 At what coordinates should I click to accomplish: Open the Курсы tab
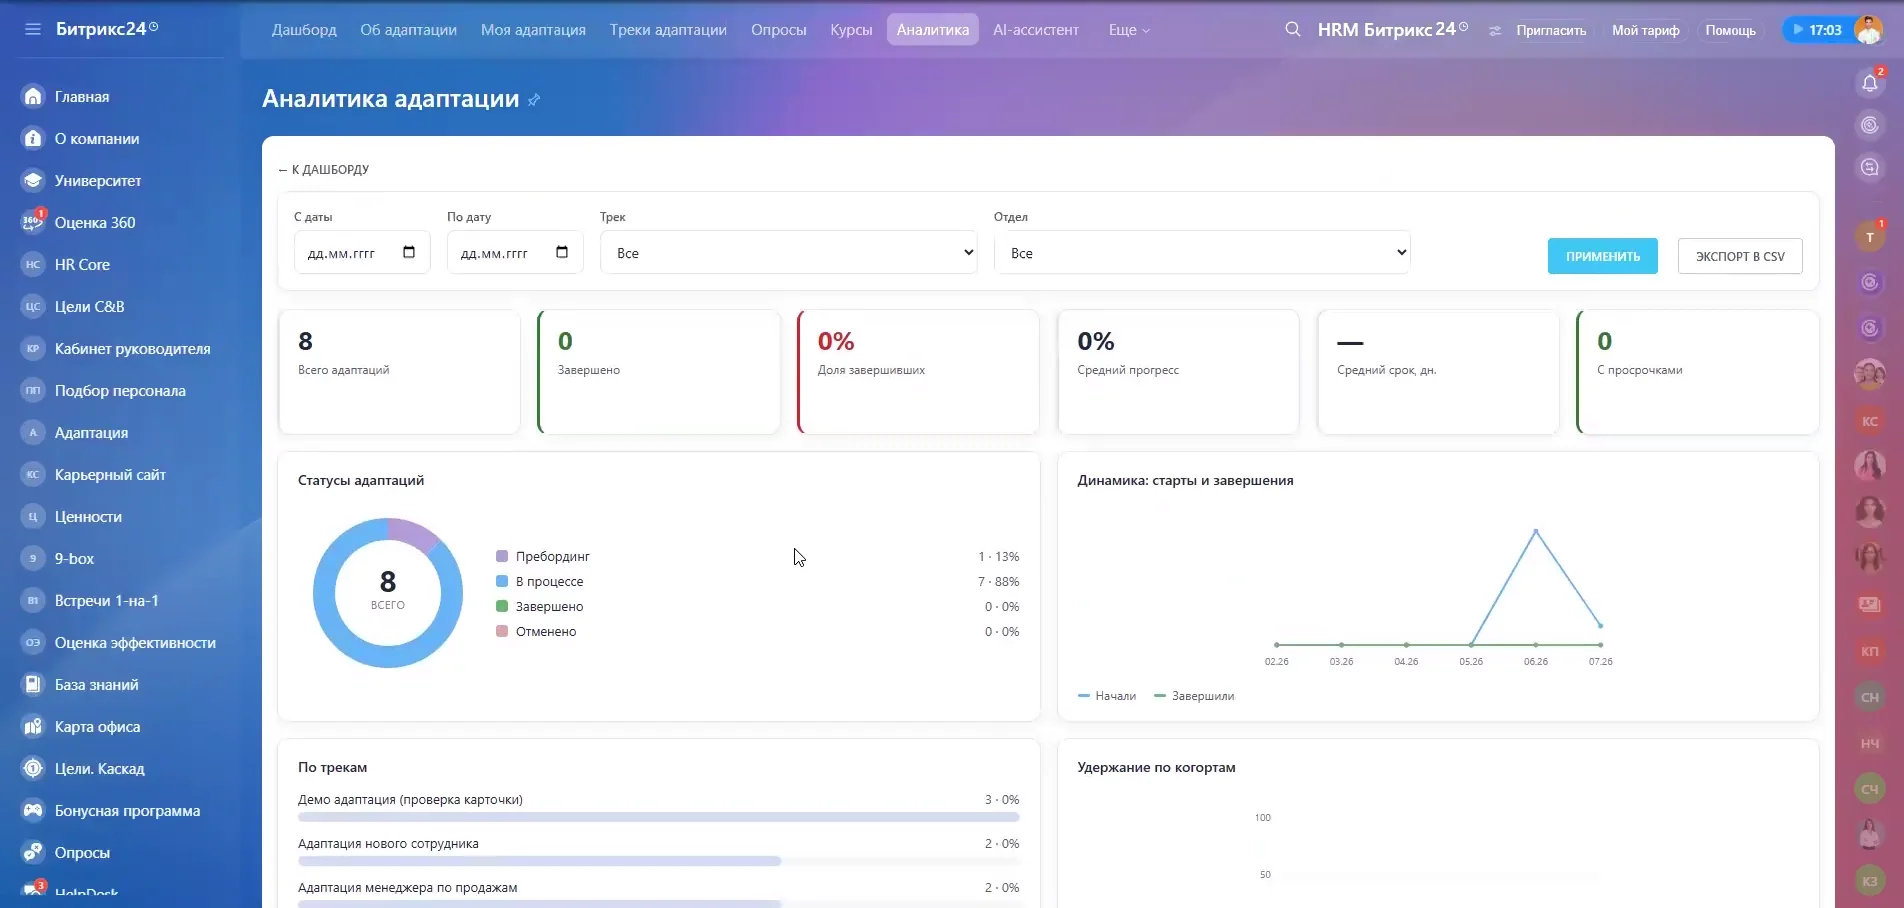(851, 30)
